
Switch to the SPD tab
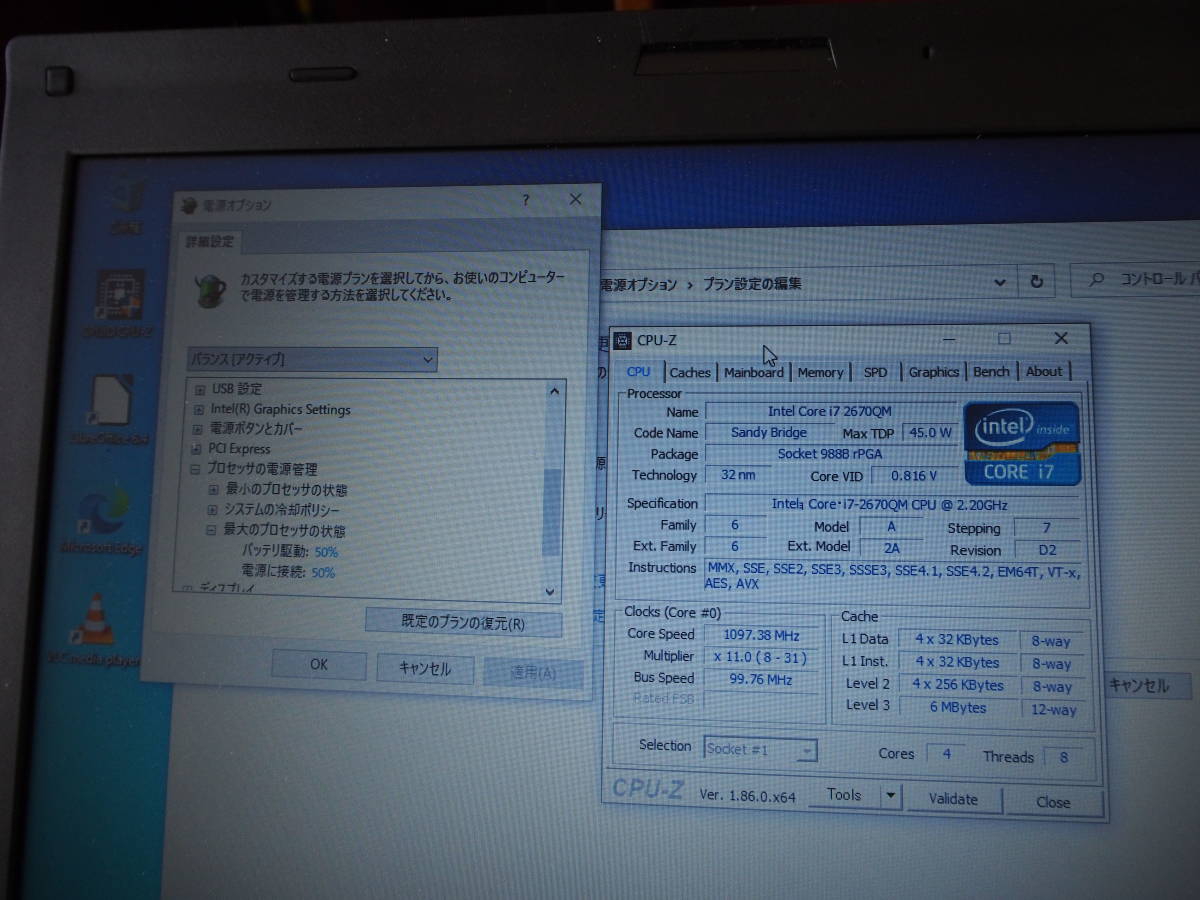(875, 372)
